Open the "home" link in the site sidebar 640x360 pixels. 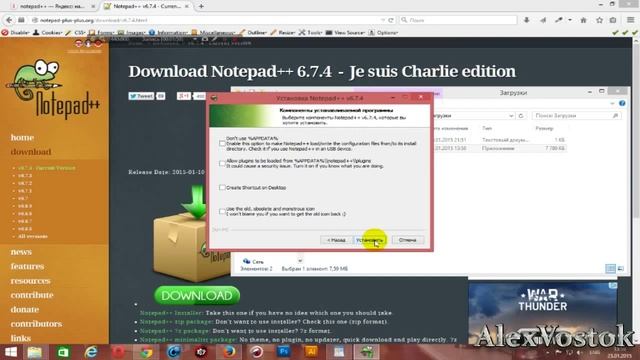coord(22,138)
